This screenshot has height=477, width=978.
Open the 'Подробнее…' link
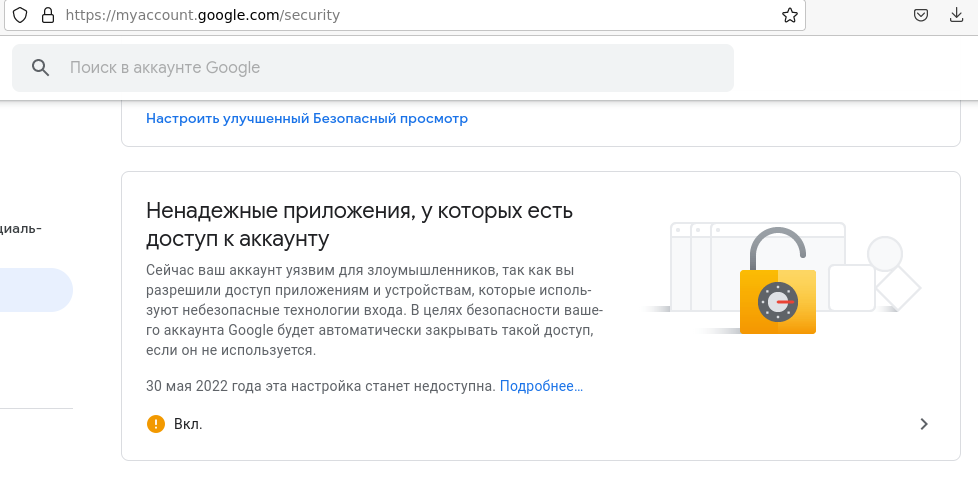[541, 386]
